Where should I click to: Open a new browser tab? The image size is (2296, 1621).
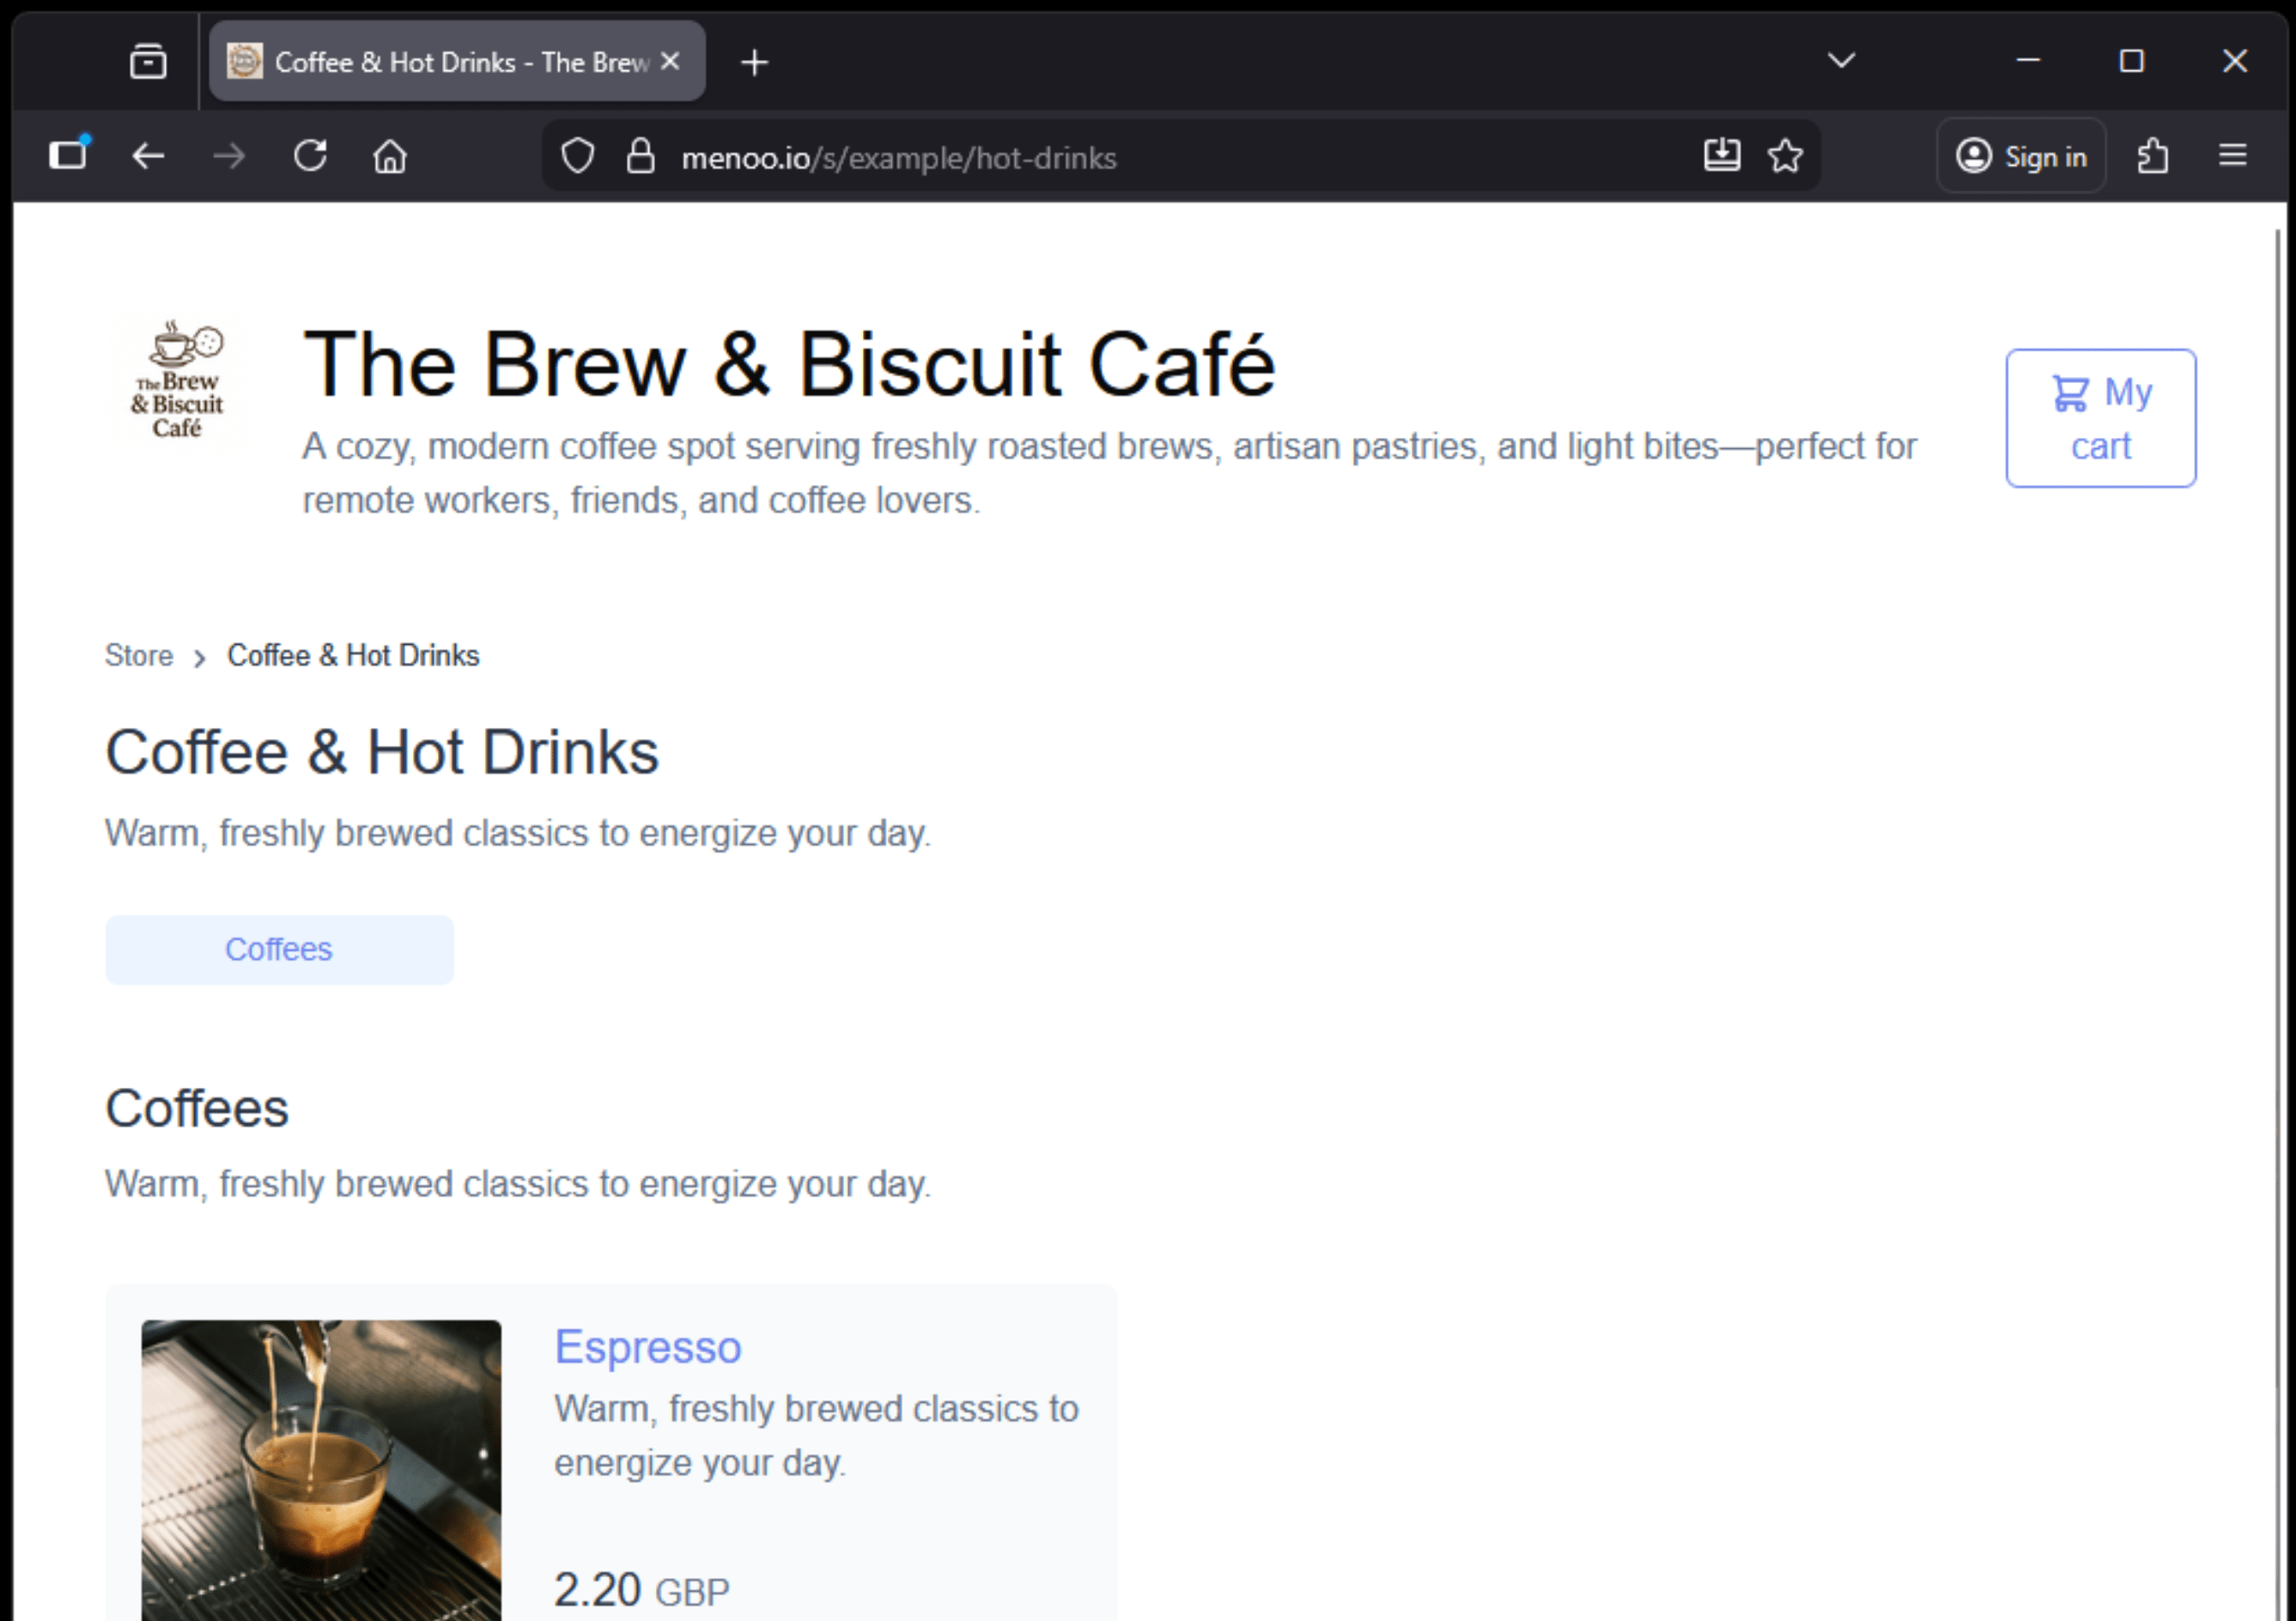[755, 61]
